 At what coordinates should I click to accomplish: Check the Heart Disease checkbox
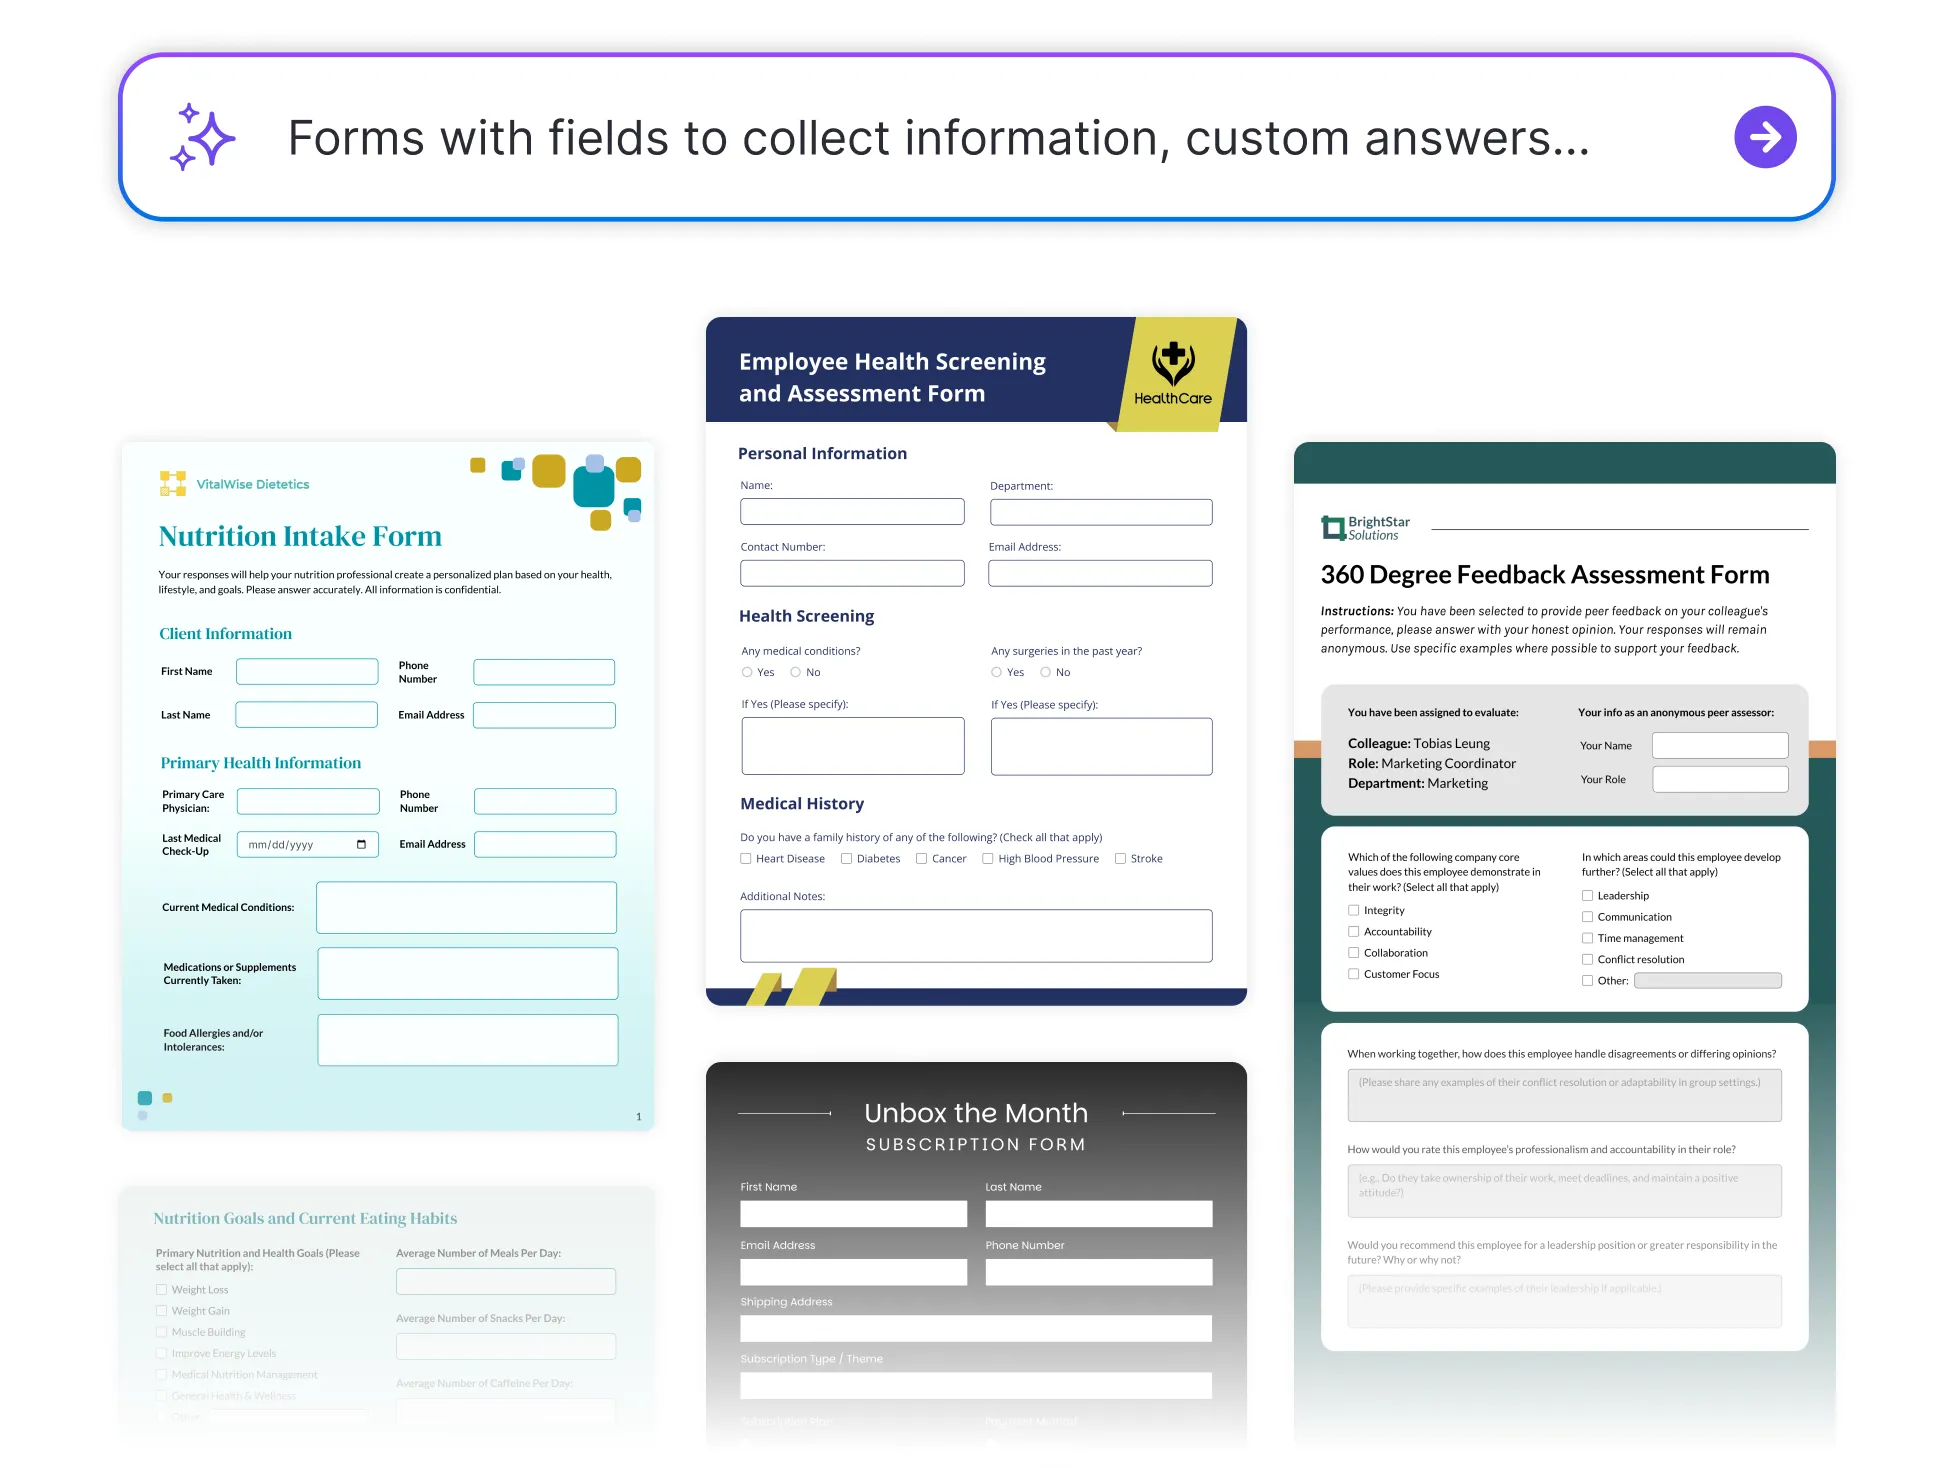pos(746,859)
